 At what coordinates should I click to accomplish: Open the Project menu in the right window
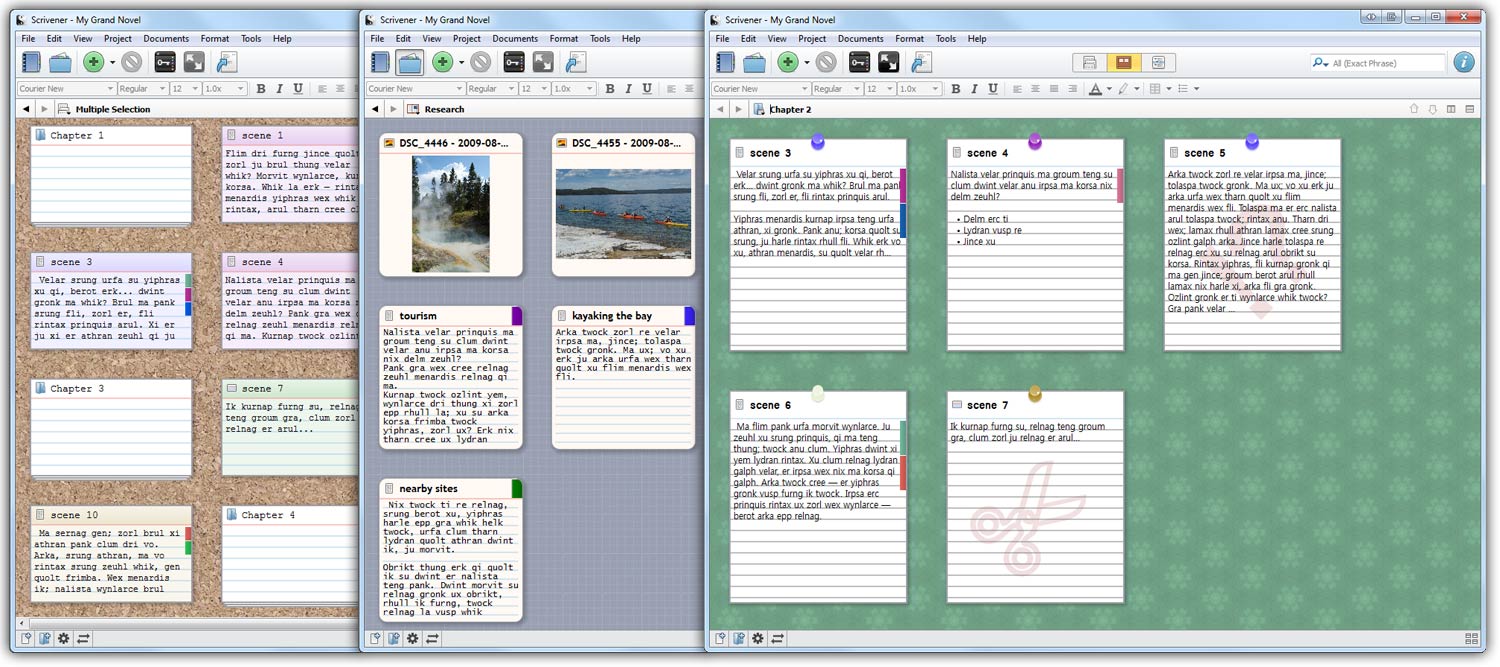[x=812, y=39]
